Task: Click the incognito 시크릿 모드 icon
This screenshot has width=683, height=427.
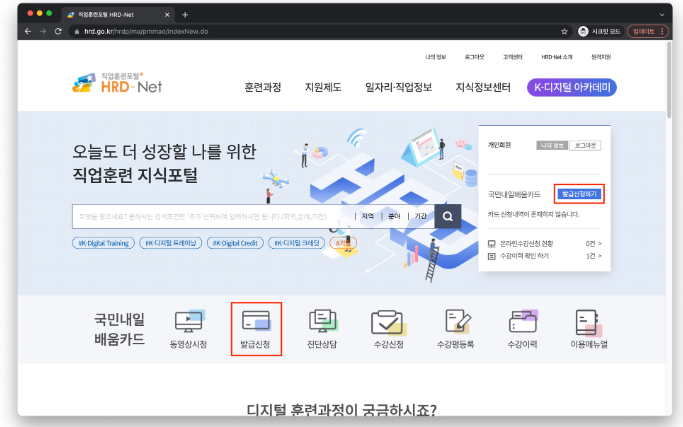Action: pyautogui.click(x=583, y=31)
